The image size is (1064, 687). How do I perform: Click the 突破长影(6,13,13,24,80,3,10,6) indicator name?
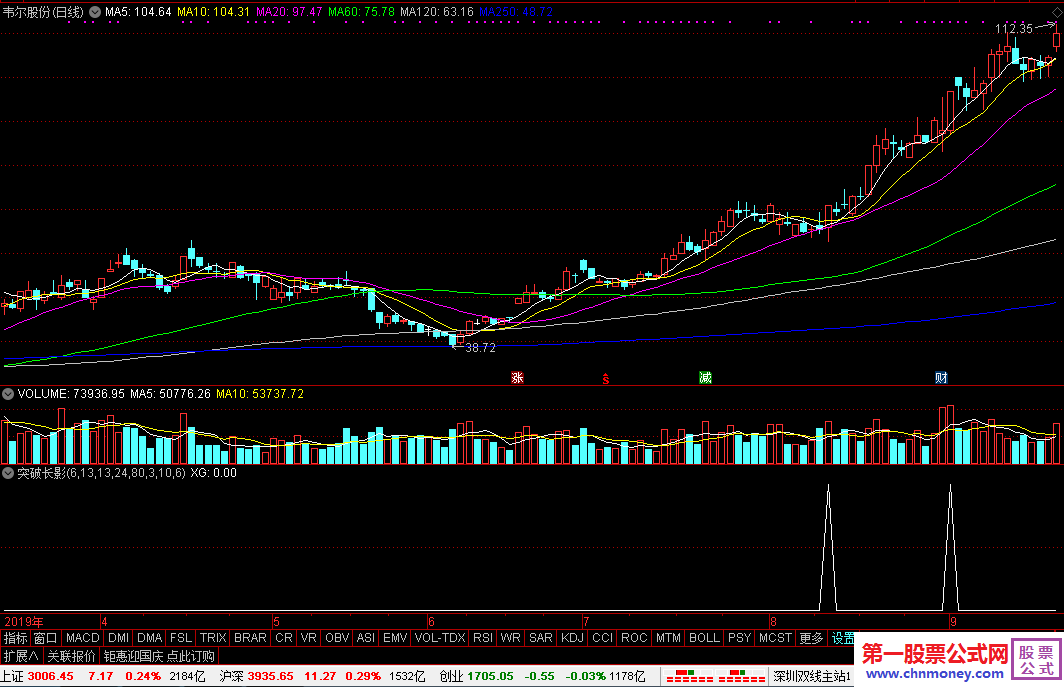pyautogui.click(x=101, y=473)
